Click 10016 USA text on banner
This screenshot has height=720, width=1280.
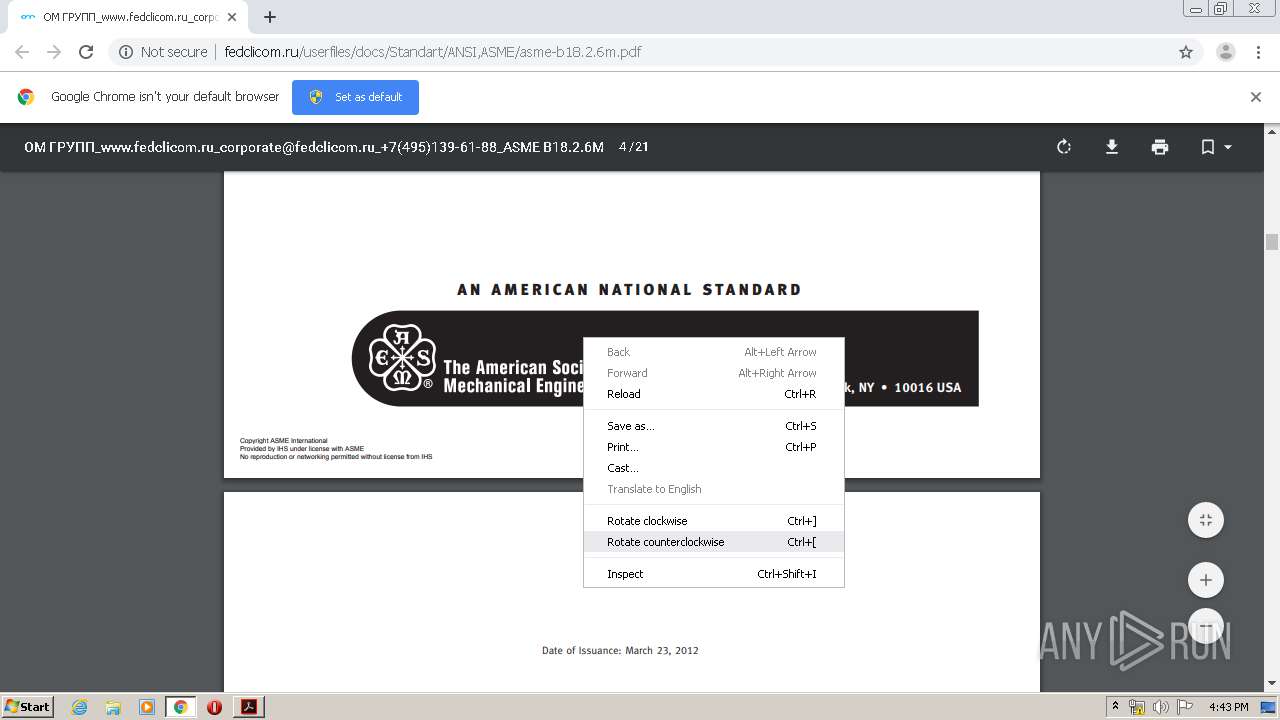click(927, 388)
